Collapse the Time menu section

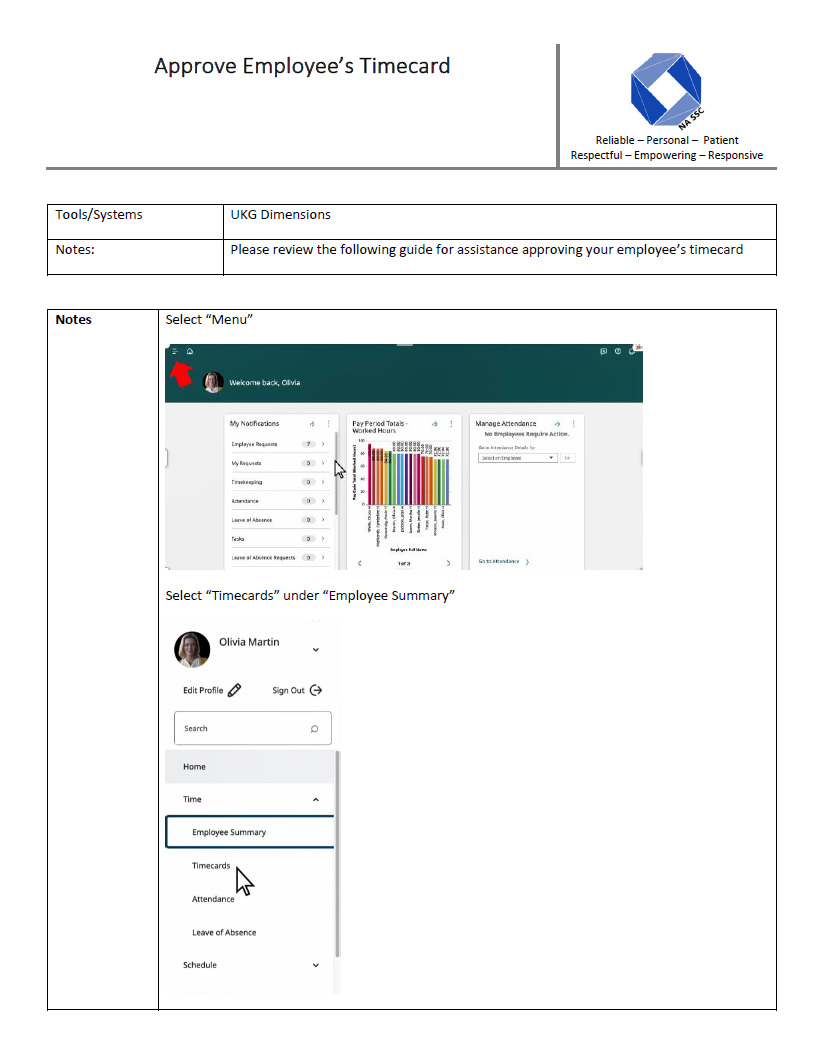(x=316, y=800)
